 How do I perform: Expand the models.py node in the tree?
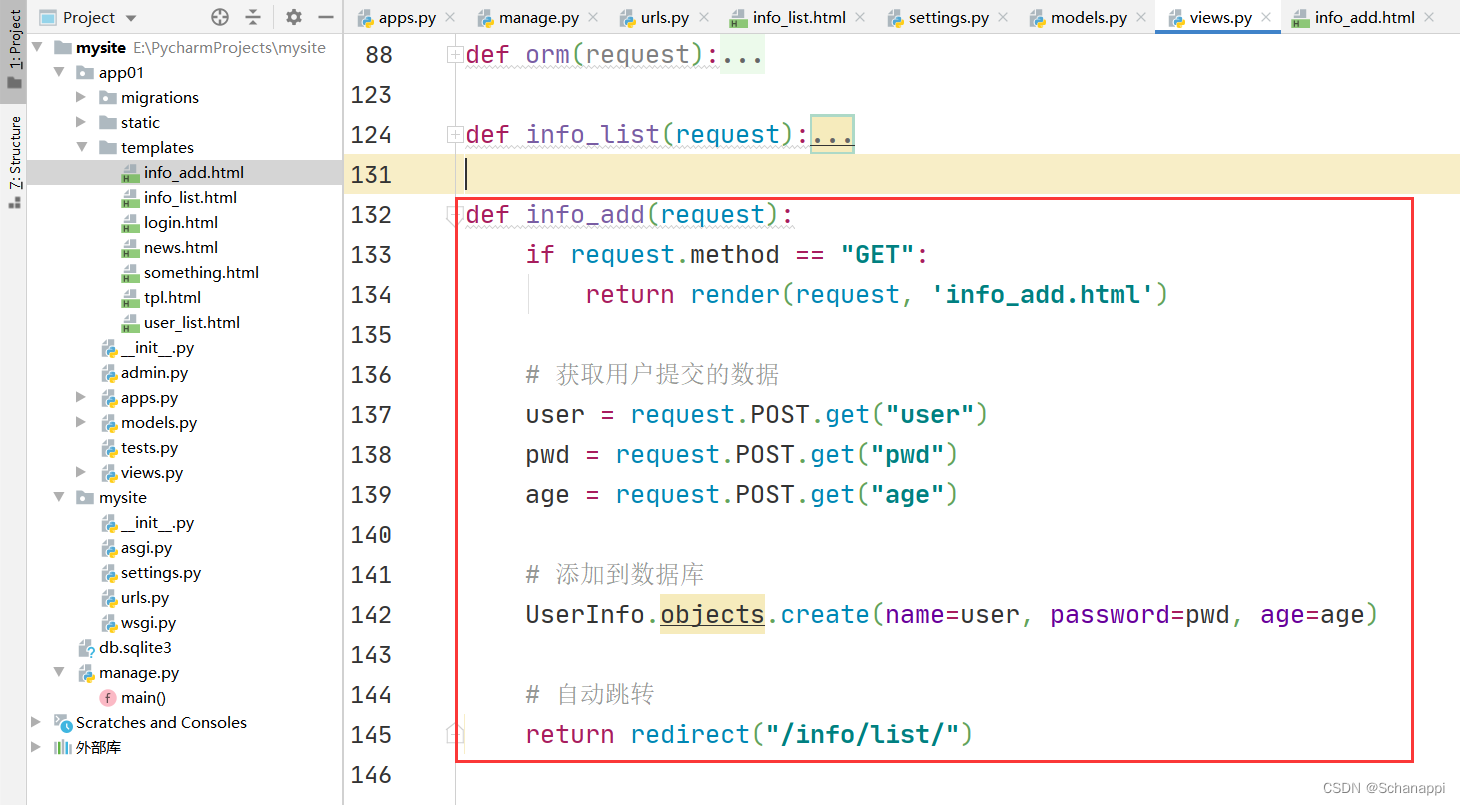81,422
